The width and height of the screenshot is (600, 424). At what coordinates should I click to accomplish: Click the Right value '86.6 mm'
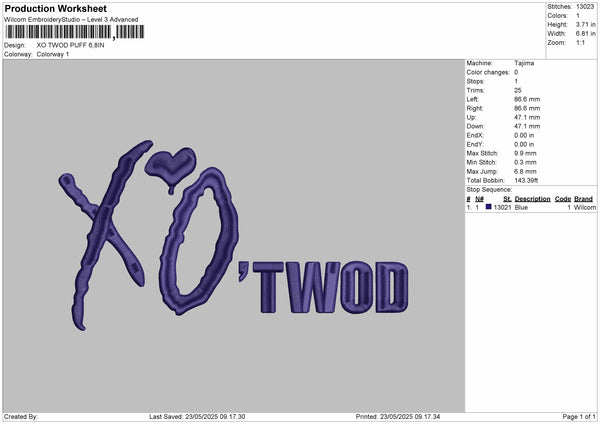point(527,108)
